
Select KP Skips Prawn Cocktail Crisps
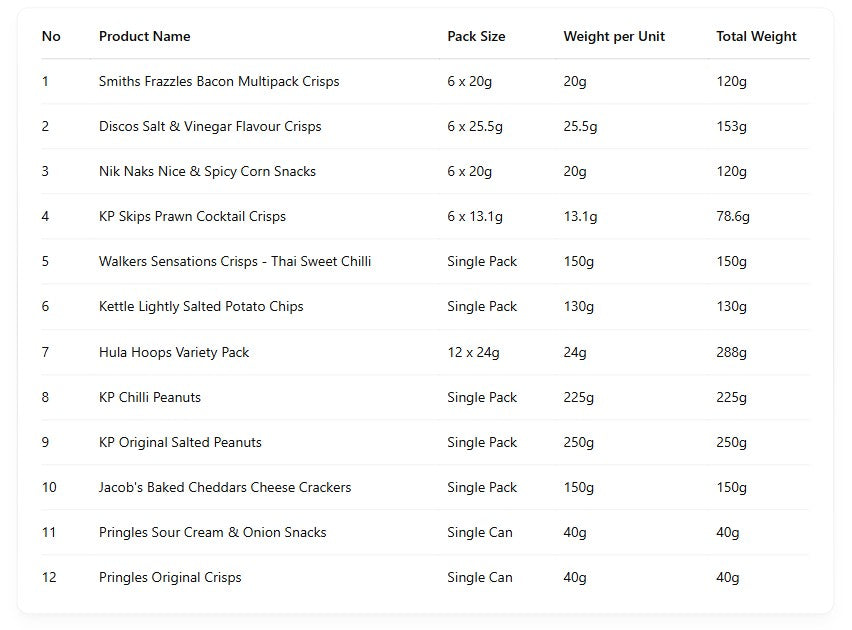pos(192,216)
